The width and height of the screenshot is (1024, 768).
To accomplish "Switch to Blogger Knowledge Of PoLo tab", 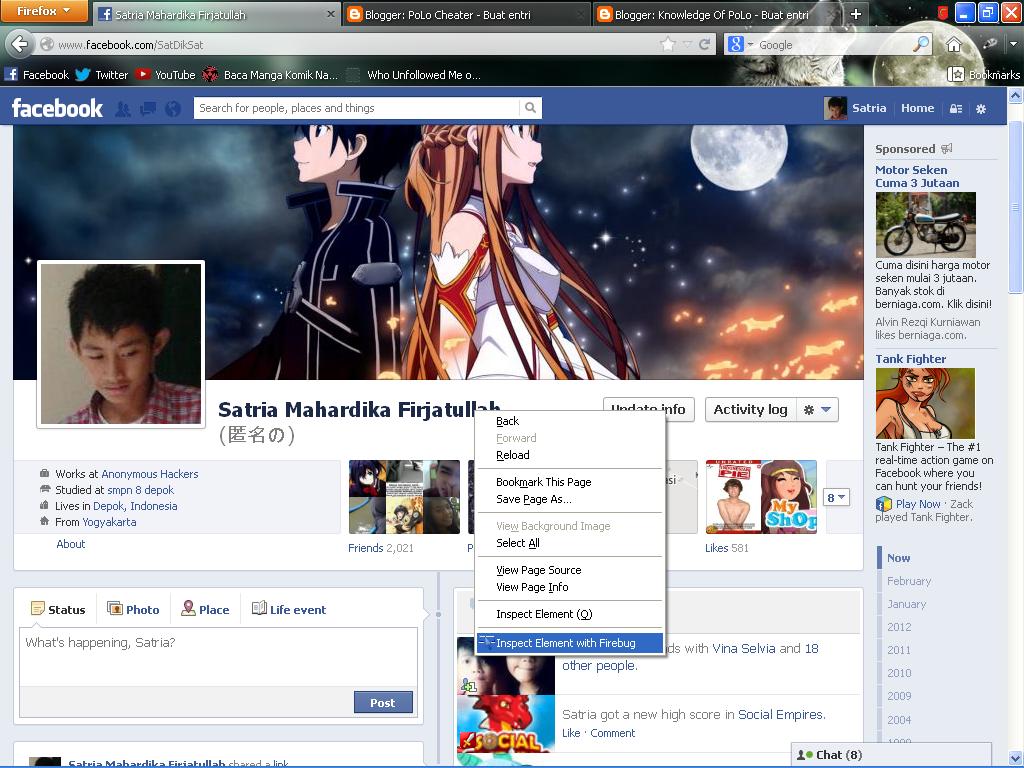I will tap(716, 14).
